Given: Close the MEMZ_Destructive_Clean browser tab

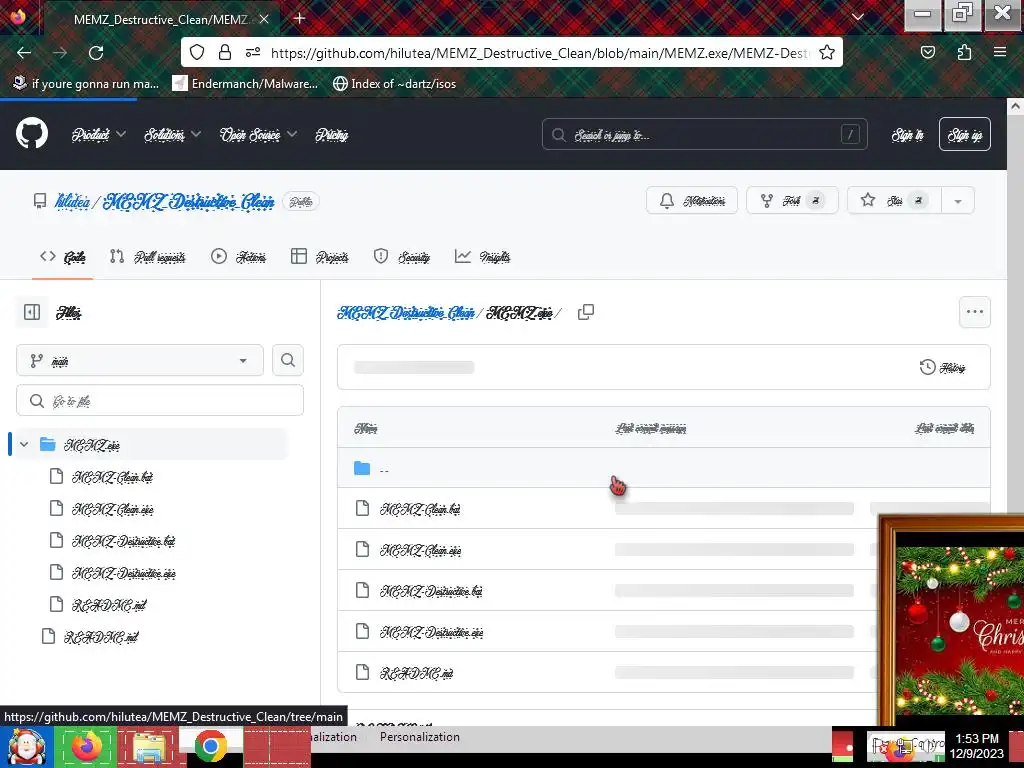Looking at the screenshot, I should point(264,19).
